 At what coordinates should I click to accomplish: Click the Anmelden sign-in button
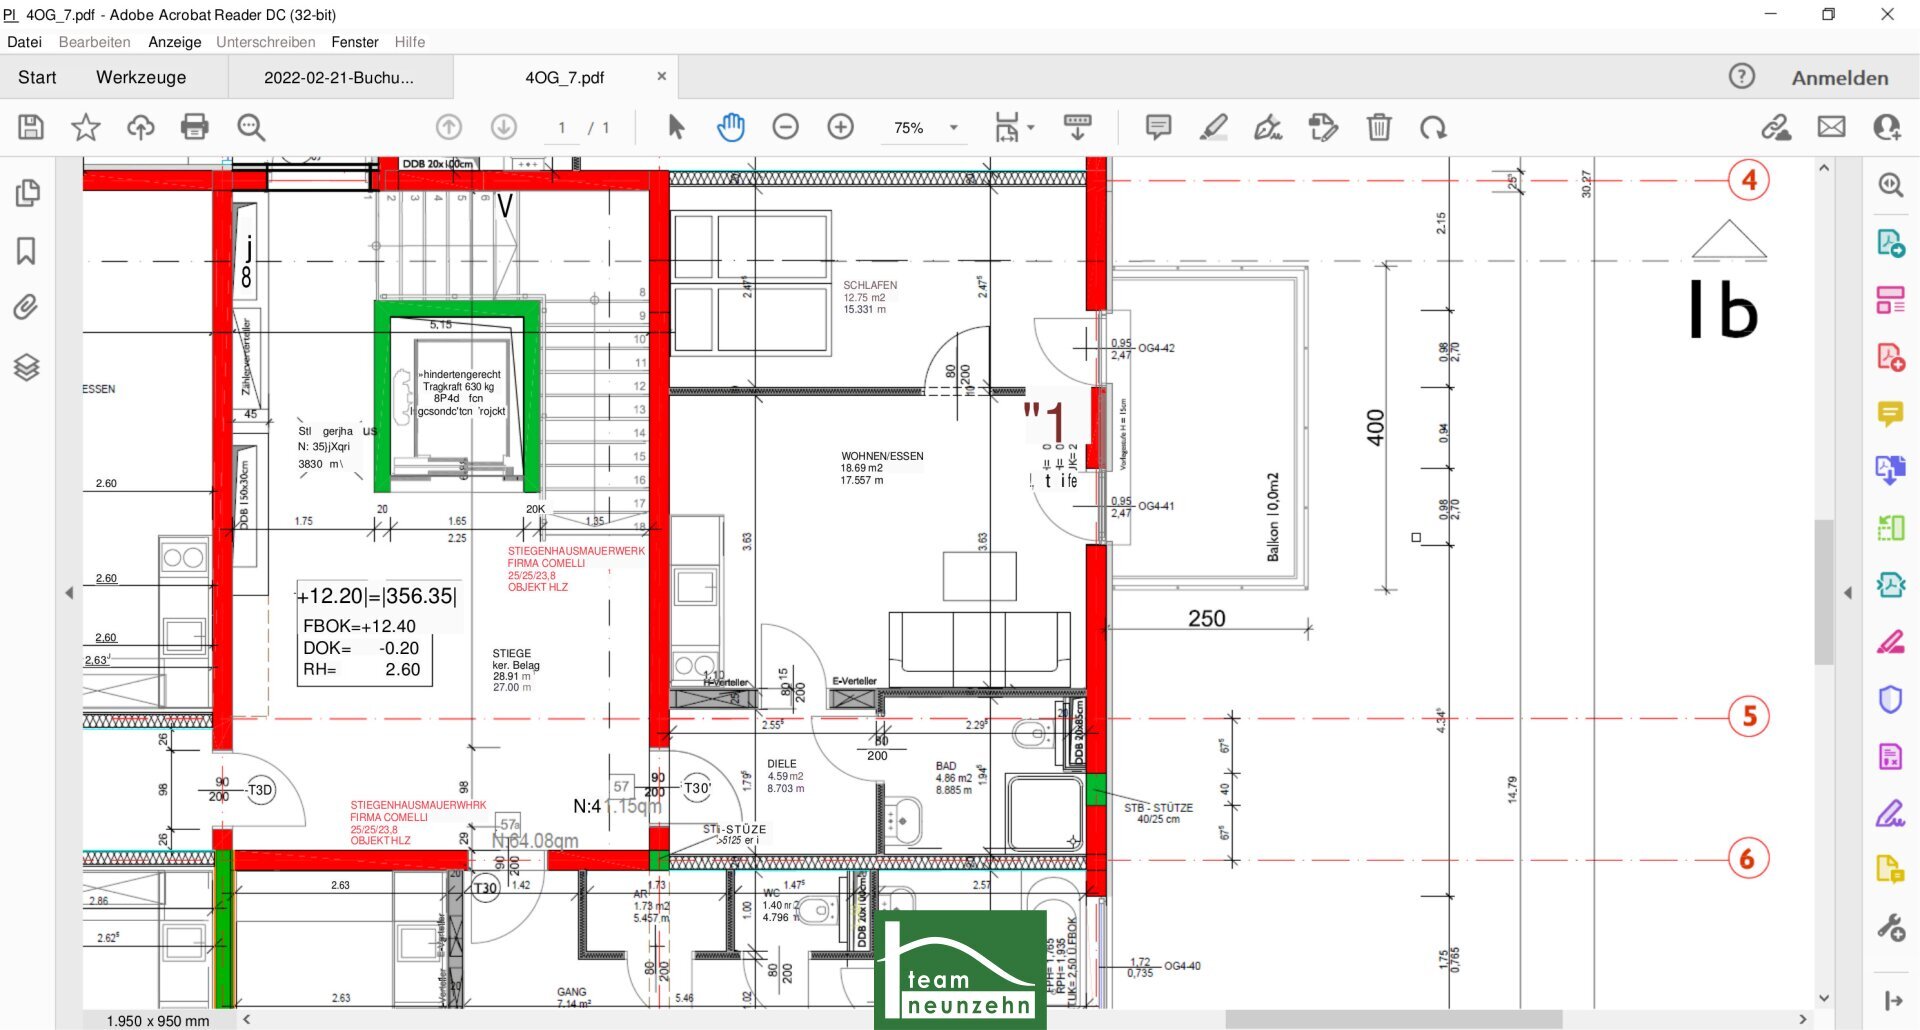coord(1840,78)
